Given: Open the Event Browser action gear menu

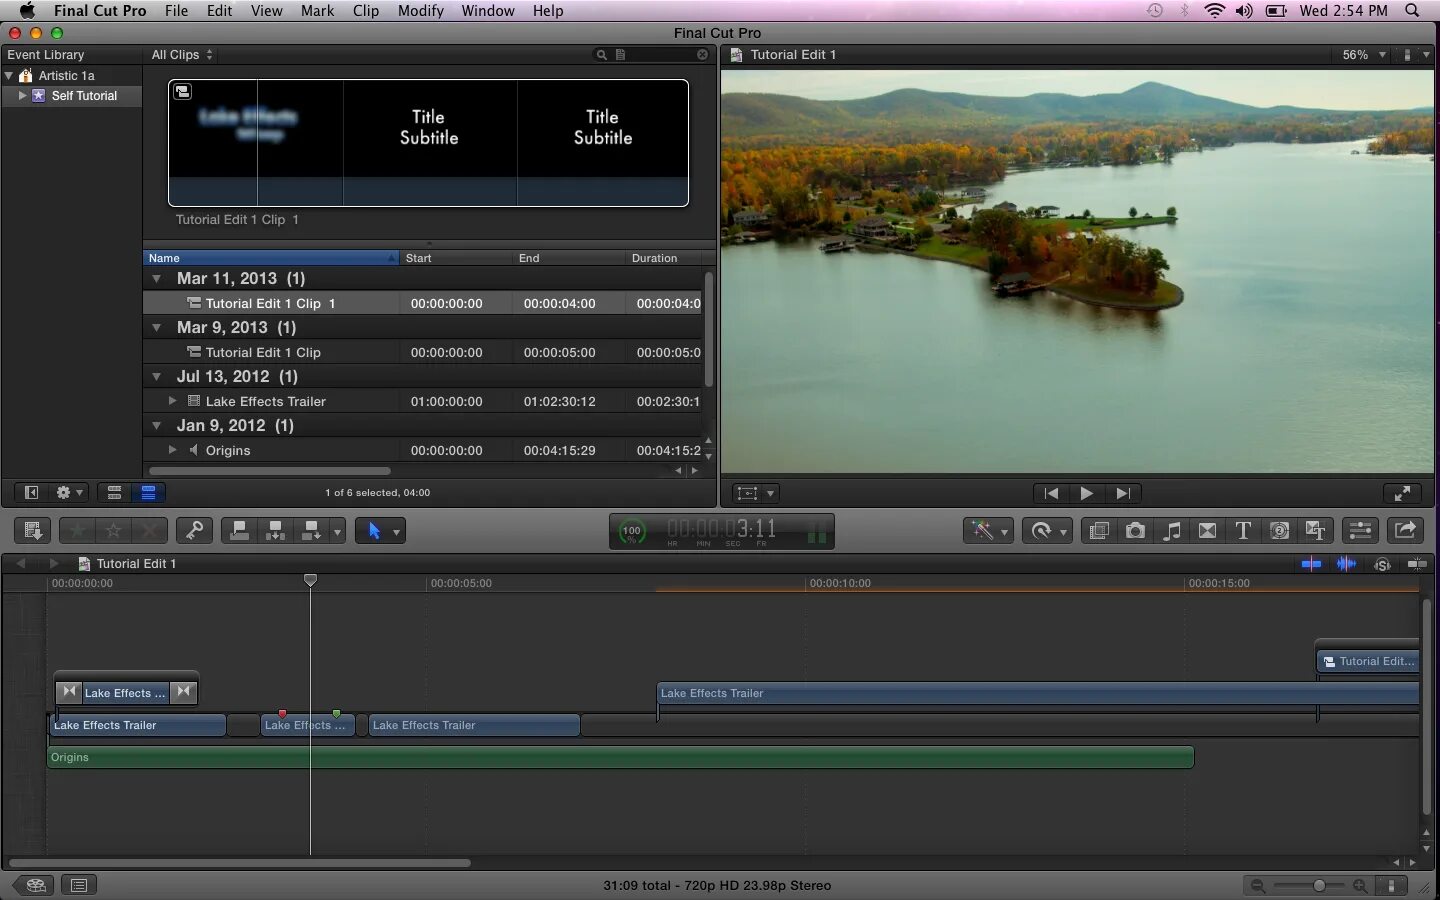Looking at the screenshot, I should coord(69,492).
